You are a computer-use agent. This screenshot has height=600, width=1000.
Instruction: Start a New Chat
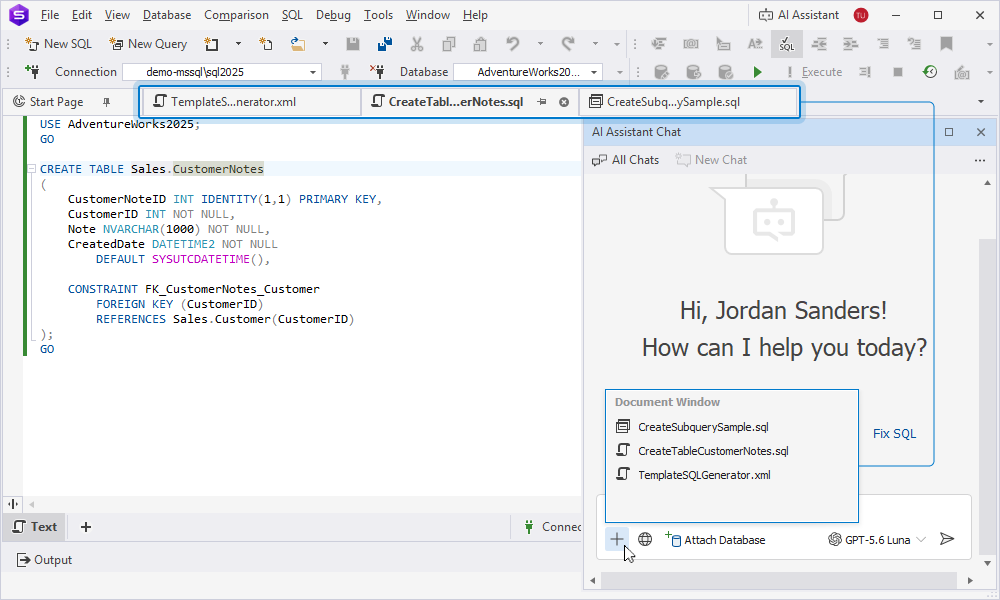[x=711, y=160]
